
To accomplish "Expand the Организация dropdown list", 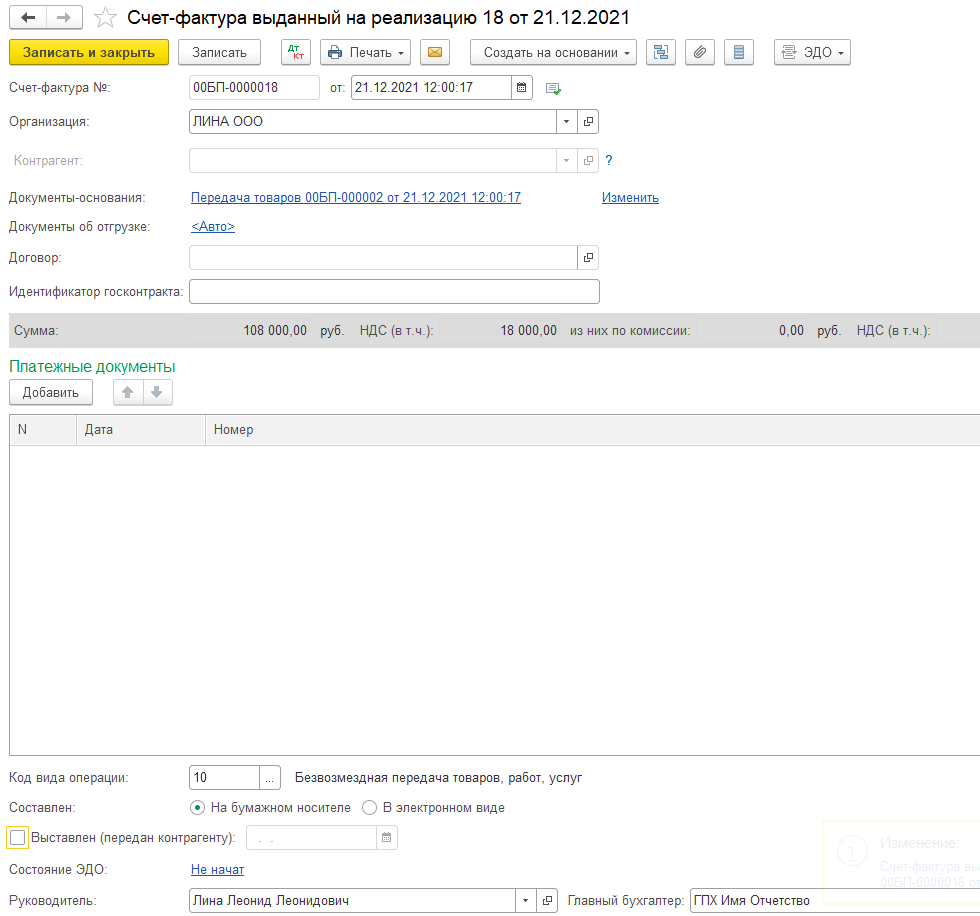I will click(566, 121).
